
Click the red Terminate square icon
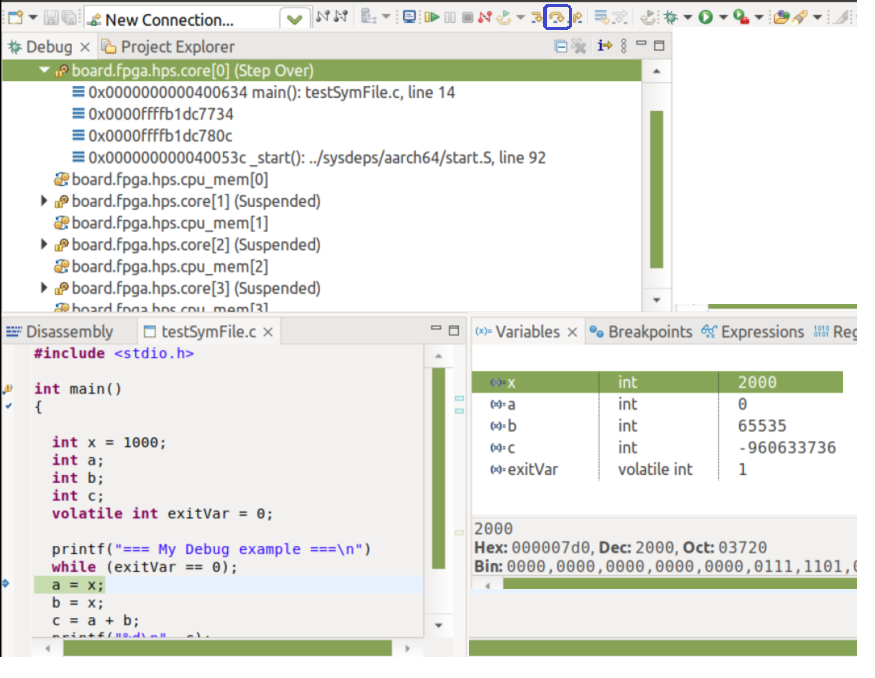coord(467,17)
